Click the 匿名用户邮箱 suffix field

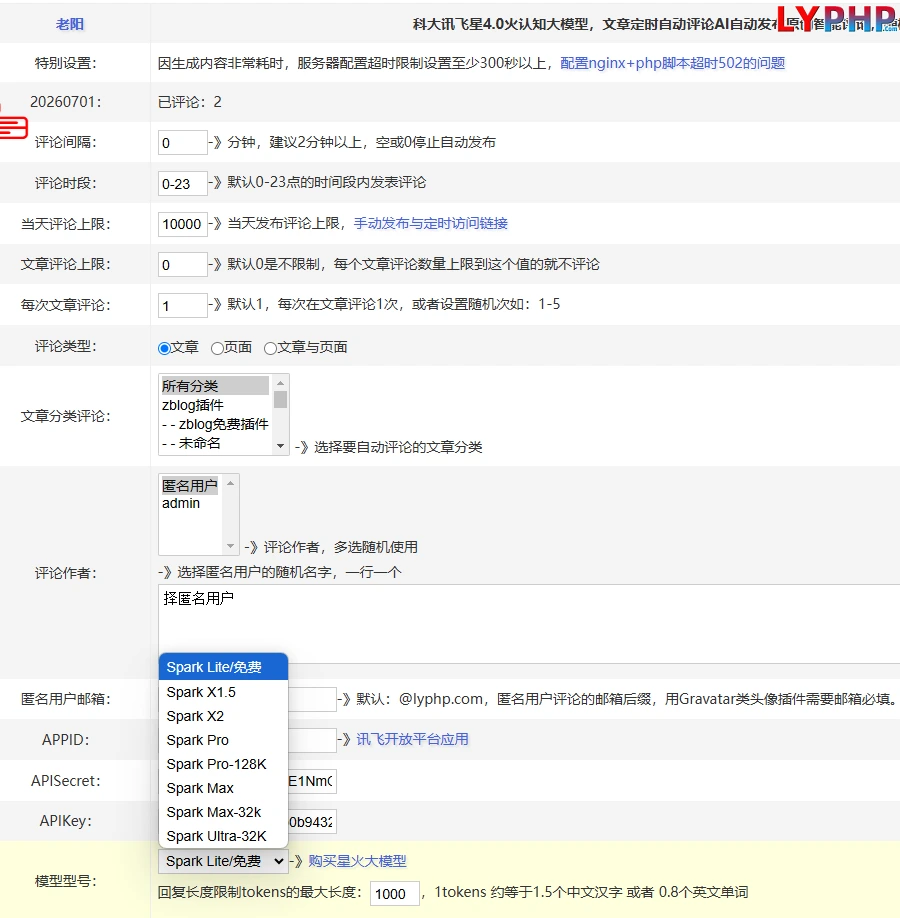312,699
